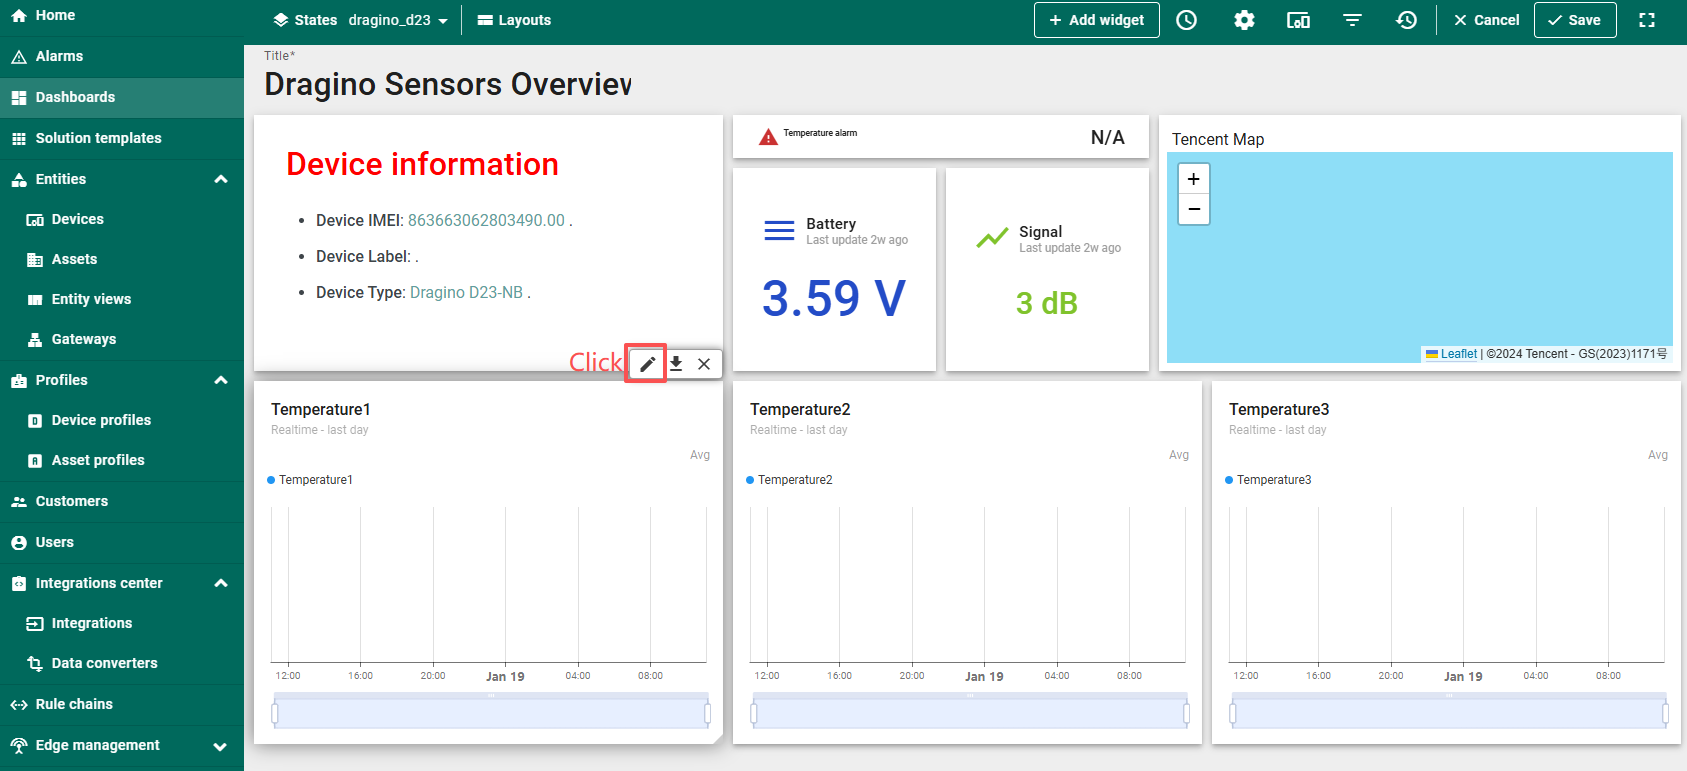Open Rule chains in sidebar

(74, 704)
